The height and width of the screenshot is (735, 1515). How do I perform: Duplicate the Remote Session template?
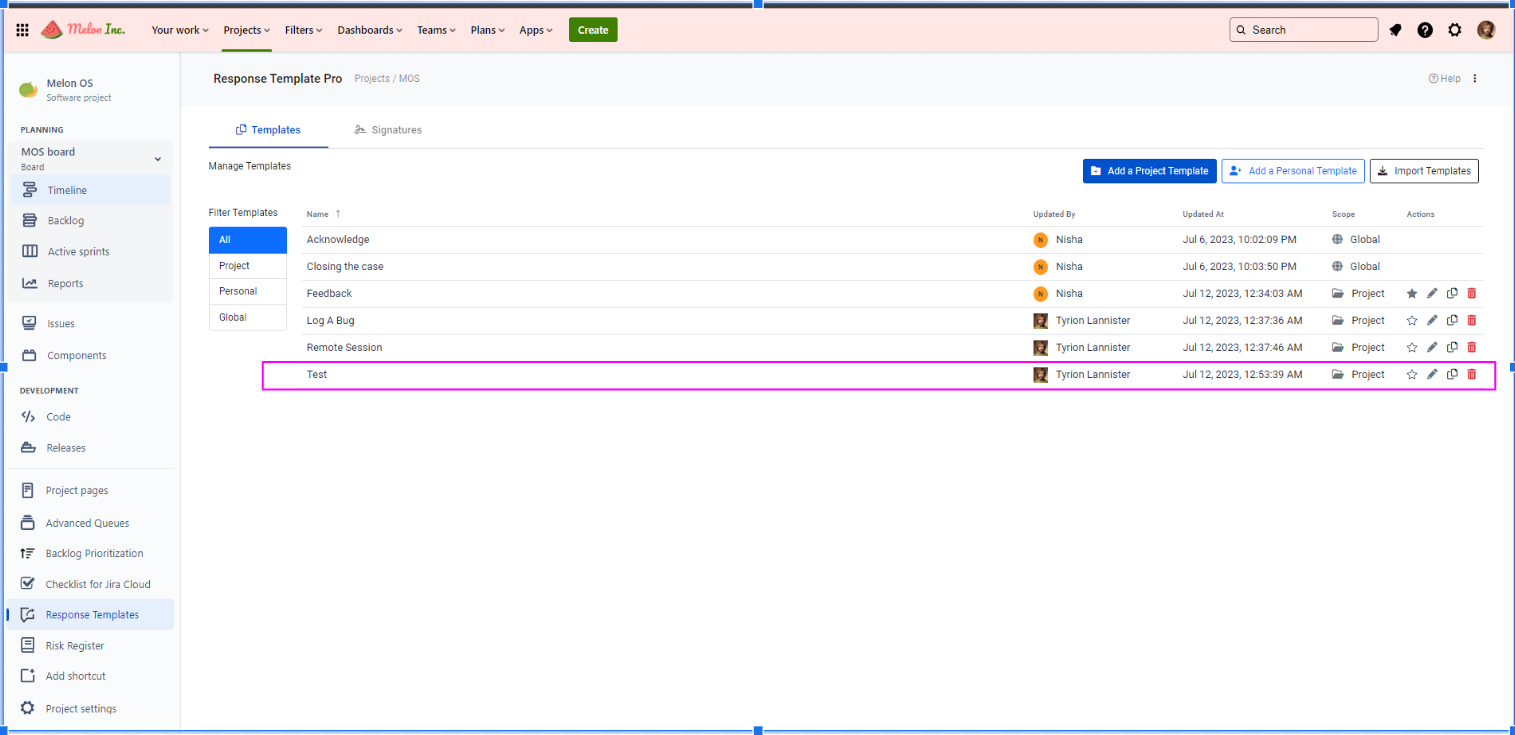pos(1452,347)
